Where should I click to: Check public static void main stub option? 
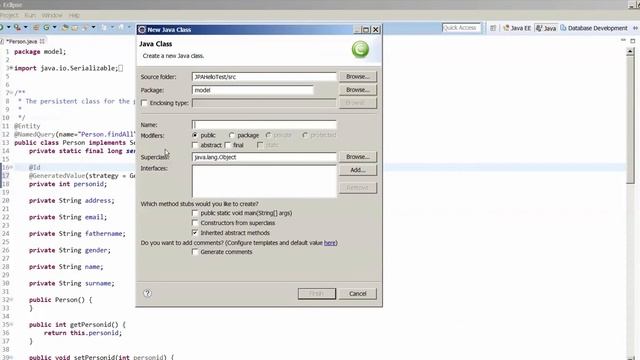coord(195,213)
